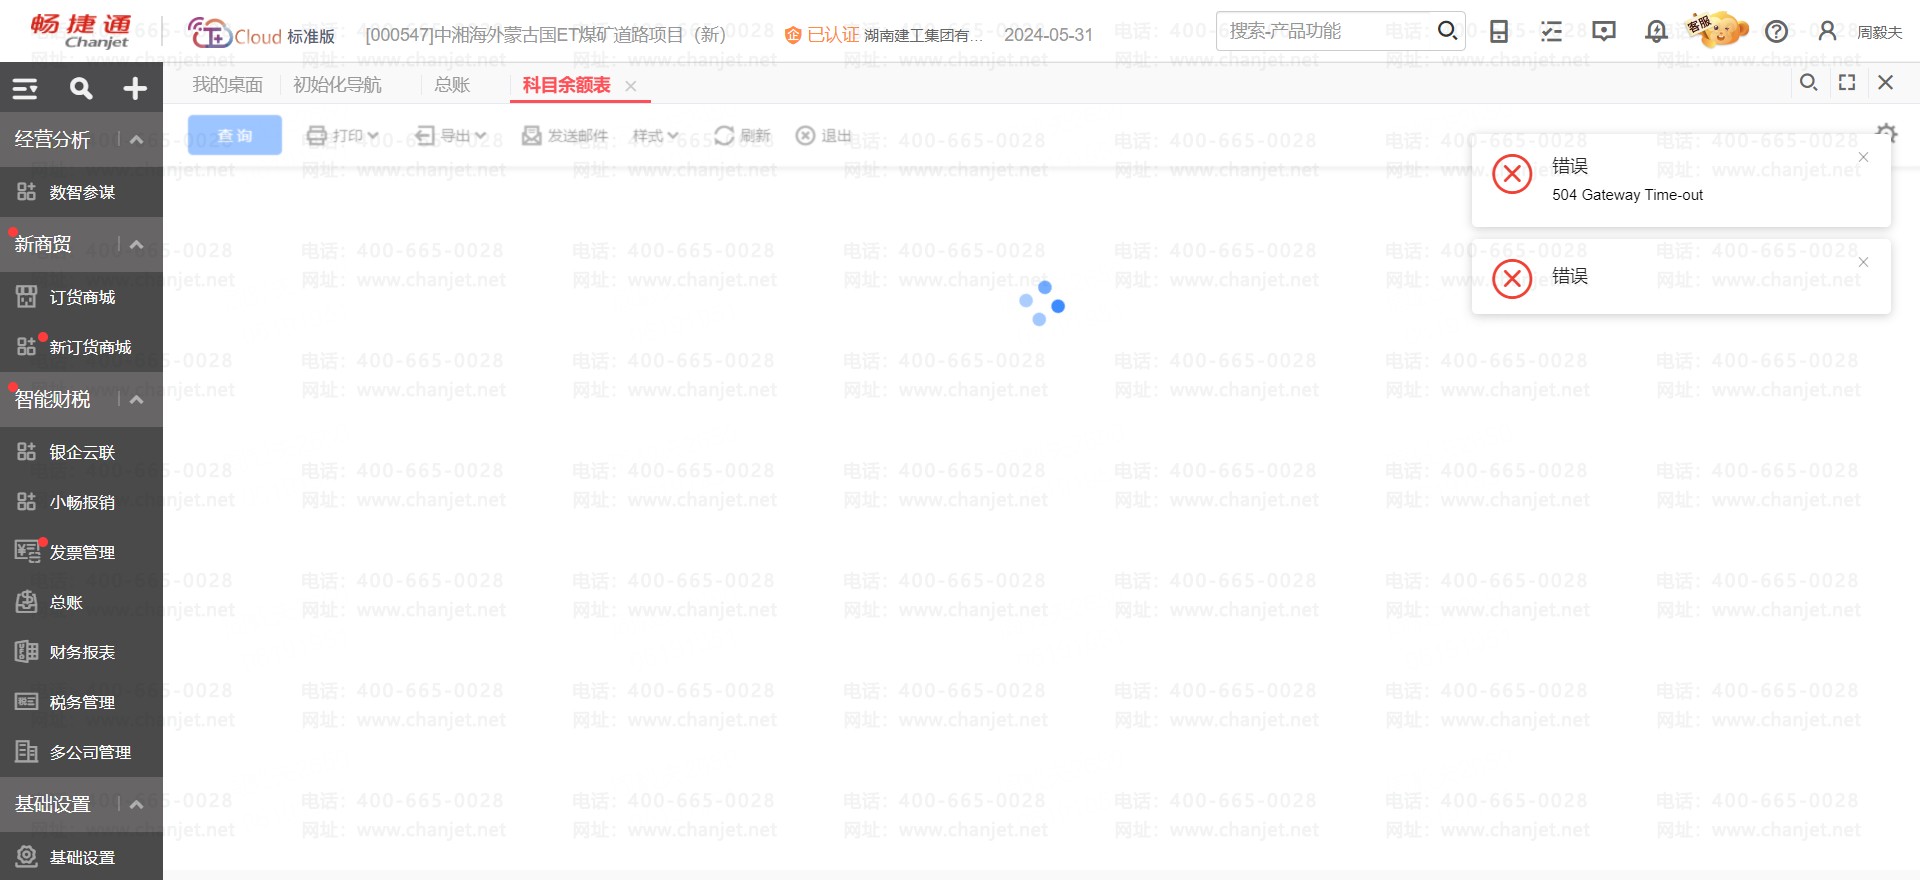The width and height of the screenshot is (1920, 880).
Task: Click 发送邮件 in the toolbar
Action: [x=565, y=135]
